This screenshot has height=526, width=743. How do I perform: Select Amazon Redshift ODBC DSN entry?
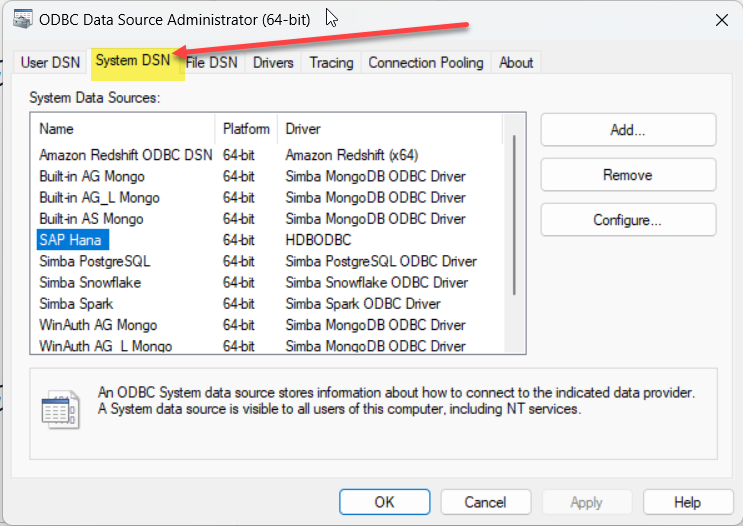(x=125, y=155)
